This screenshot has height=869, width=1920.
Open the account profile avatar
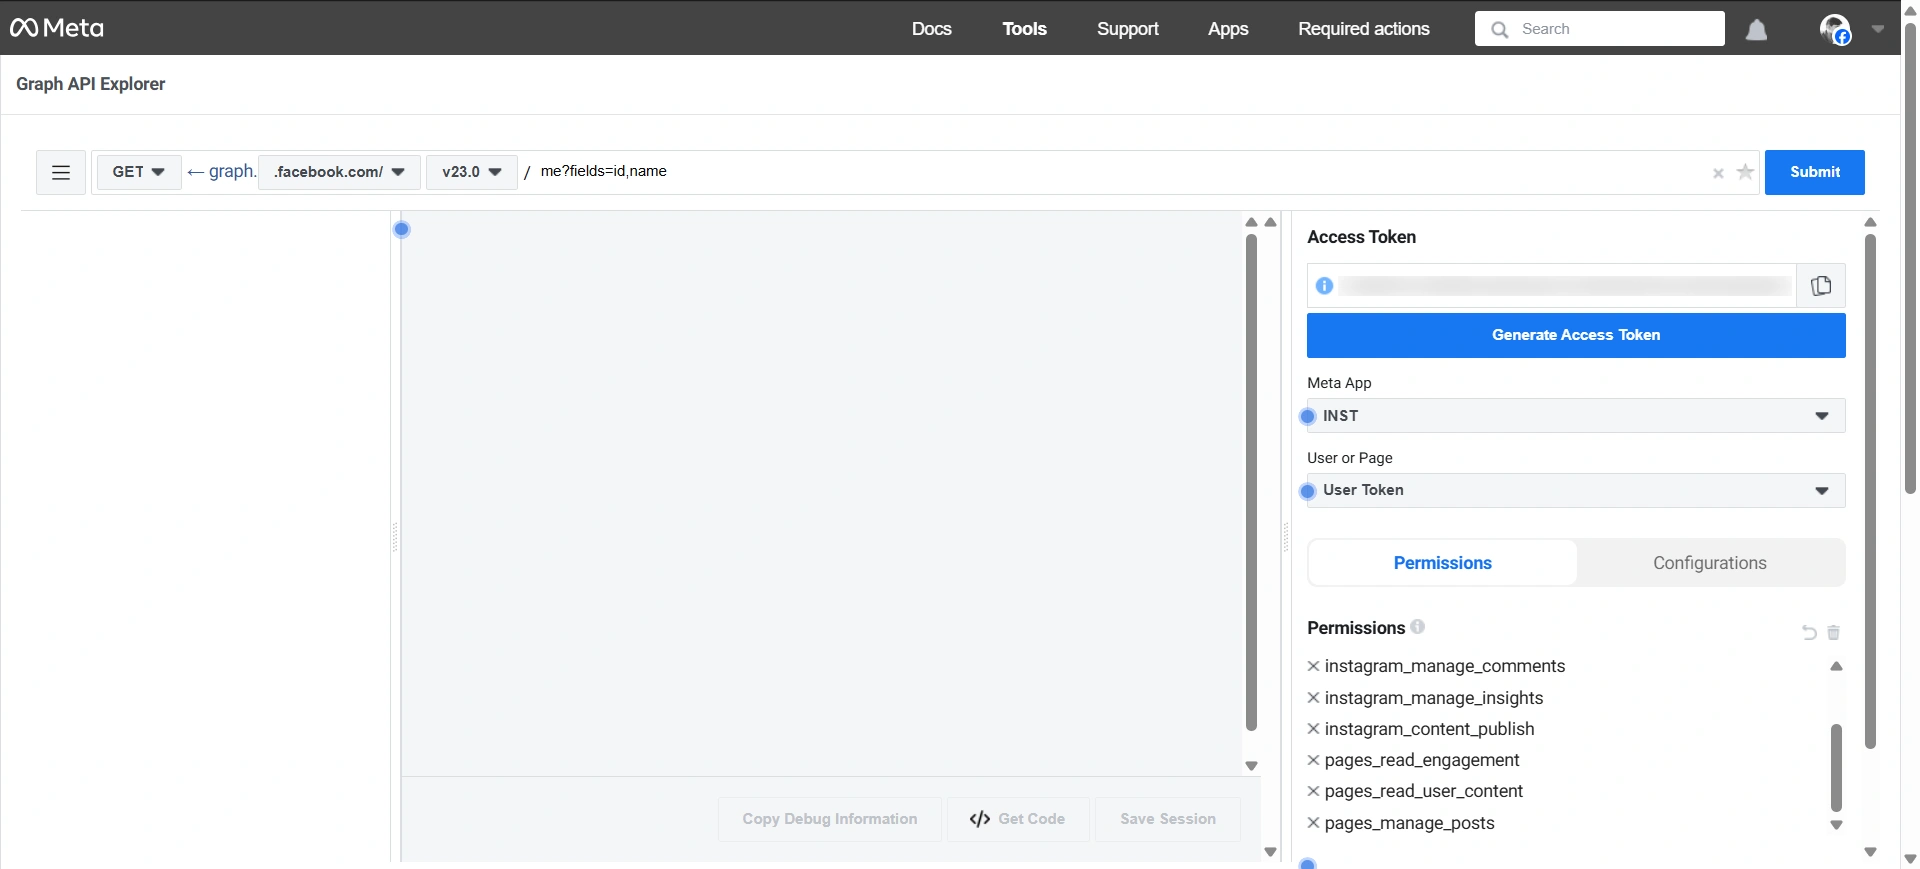pos(1835,29)
